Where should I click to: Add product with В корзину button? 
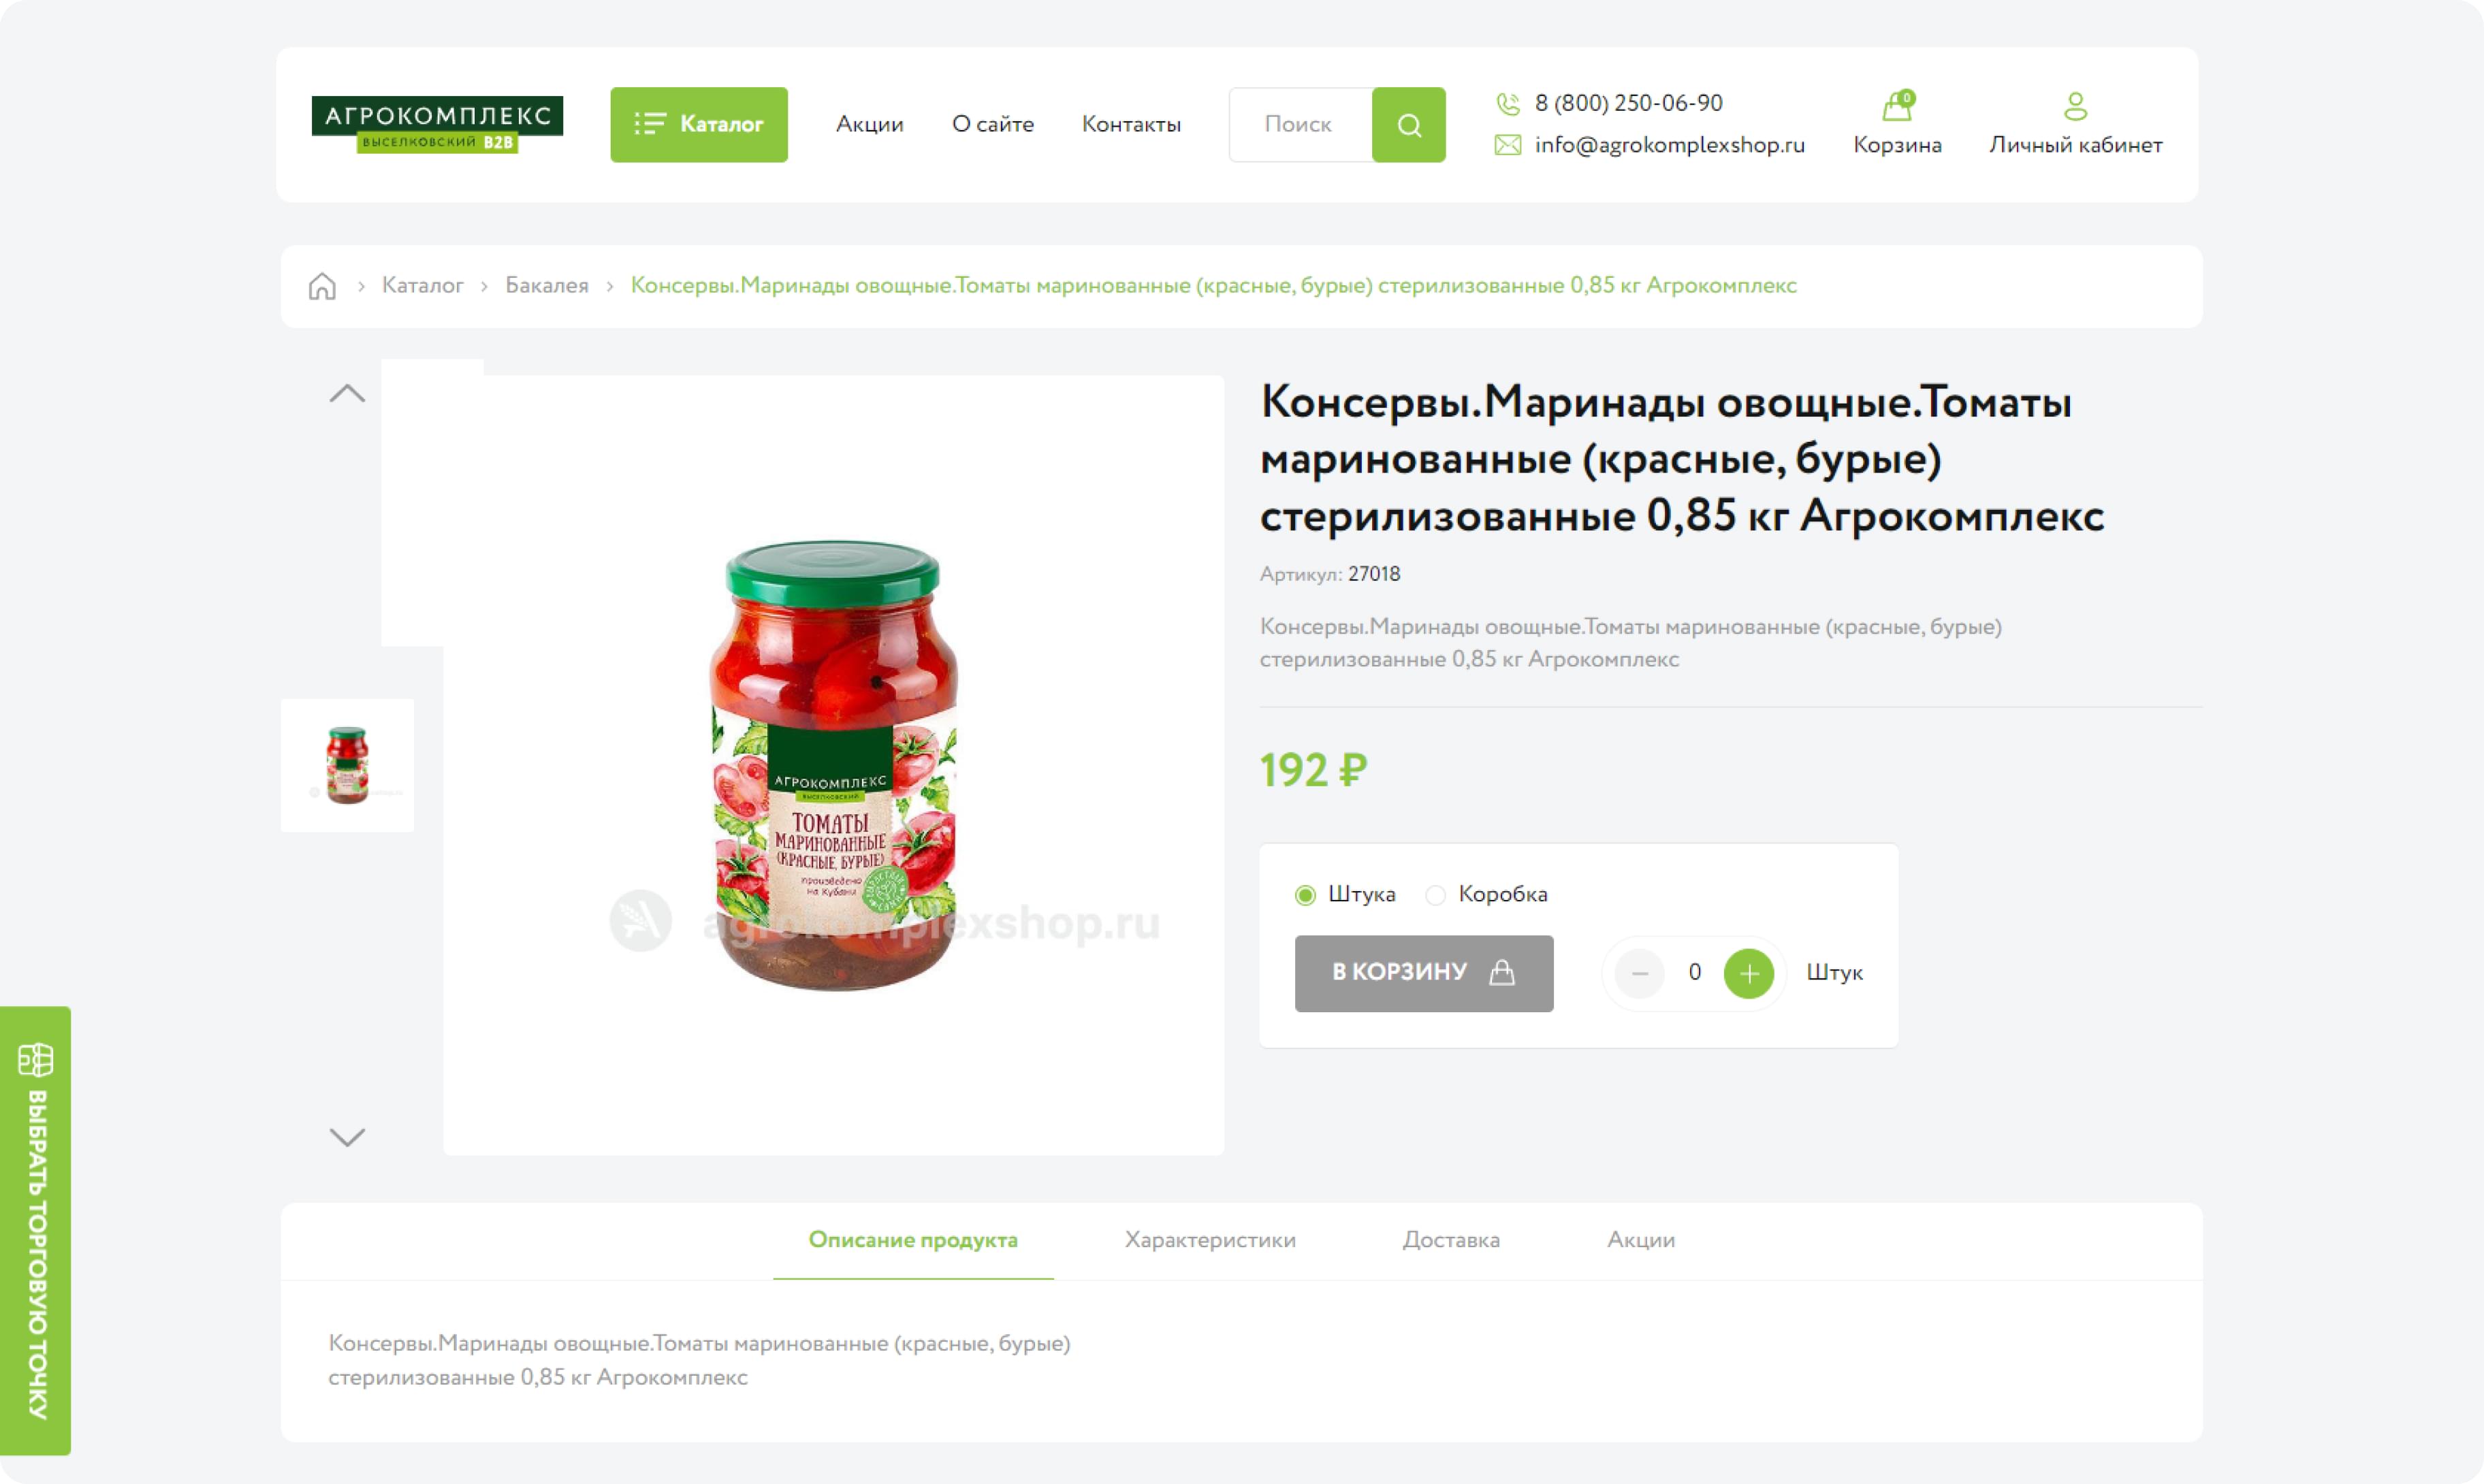pyautogui.click(x=1424, y=973)
